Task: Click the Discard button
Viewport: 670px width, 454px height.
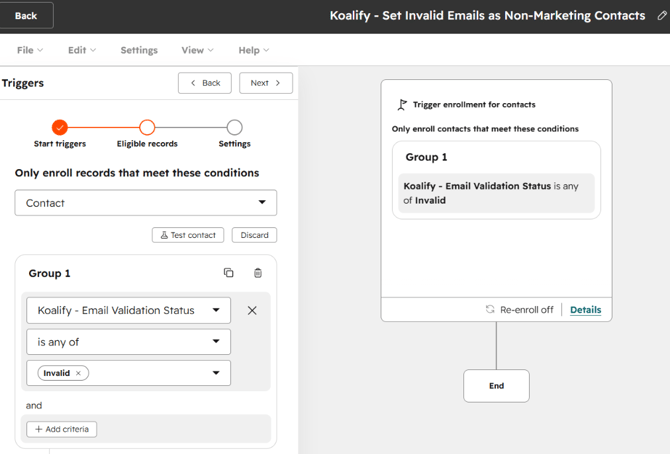Action: click(254, 235)
